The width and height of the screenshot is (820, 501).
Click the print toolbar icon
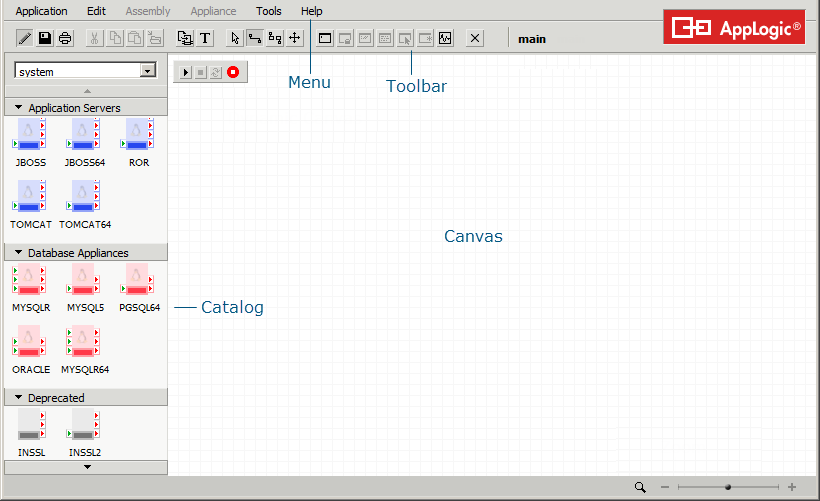pyautogui.click(x=65, y=39)
